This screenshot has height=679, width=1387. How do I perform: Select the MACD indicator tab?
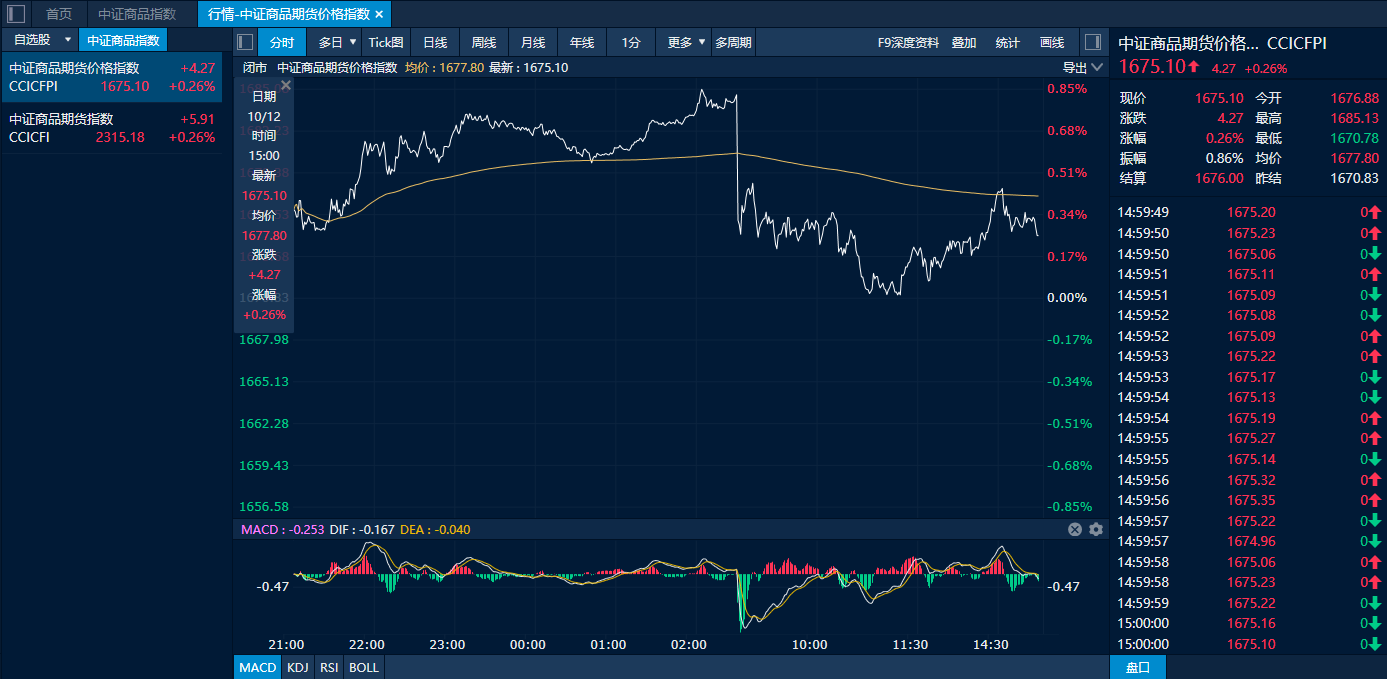tap(258, 667)
